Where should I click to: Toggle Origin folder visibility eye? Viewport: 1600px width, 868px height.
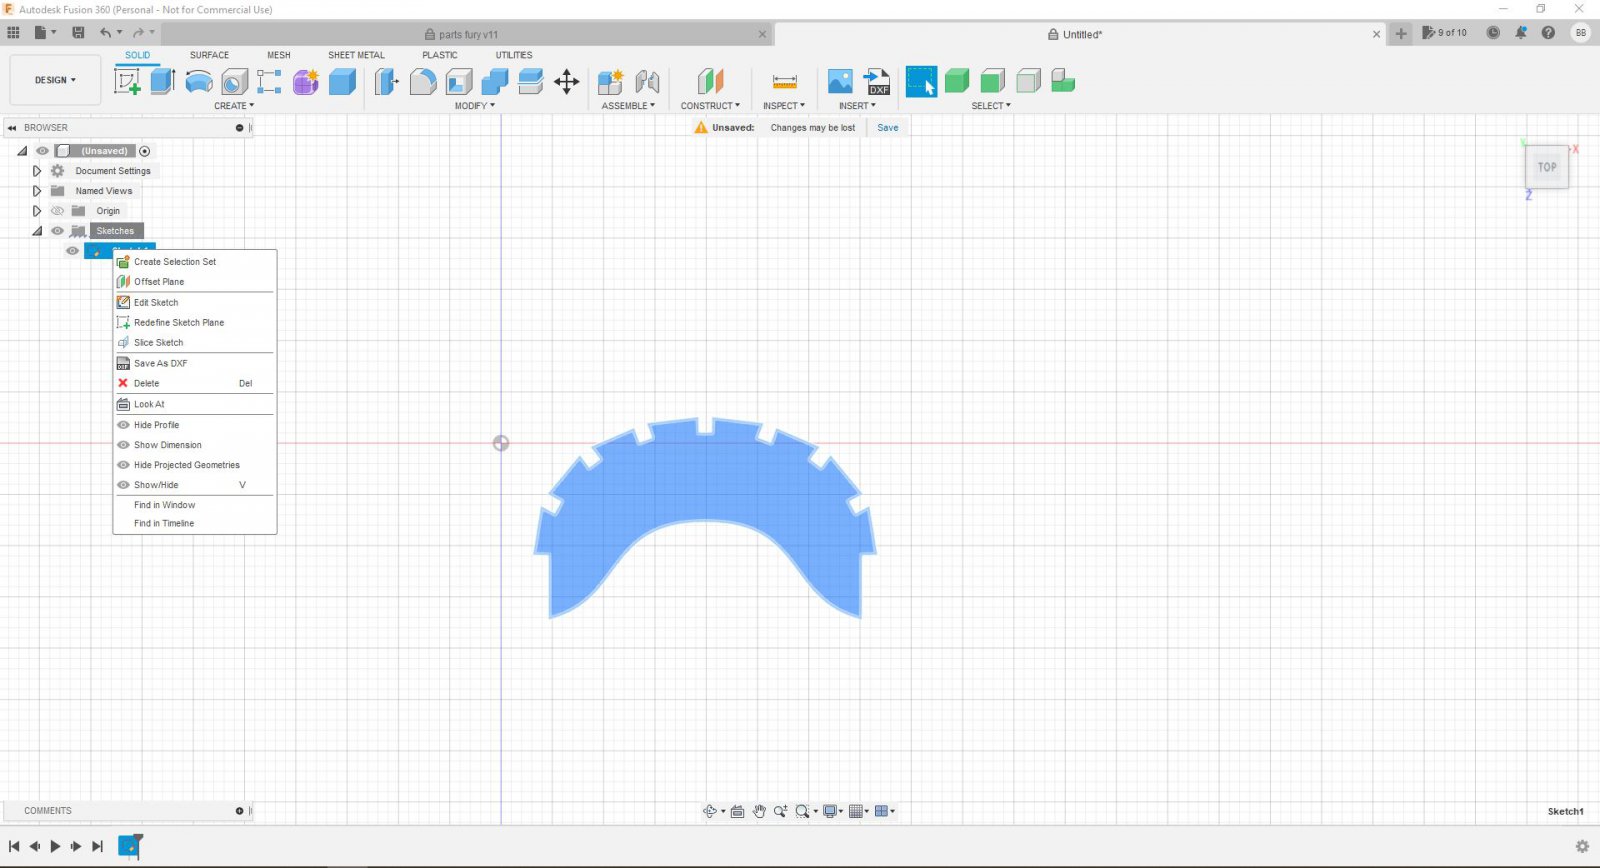(57, 211)
